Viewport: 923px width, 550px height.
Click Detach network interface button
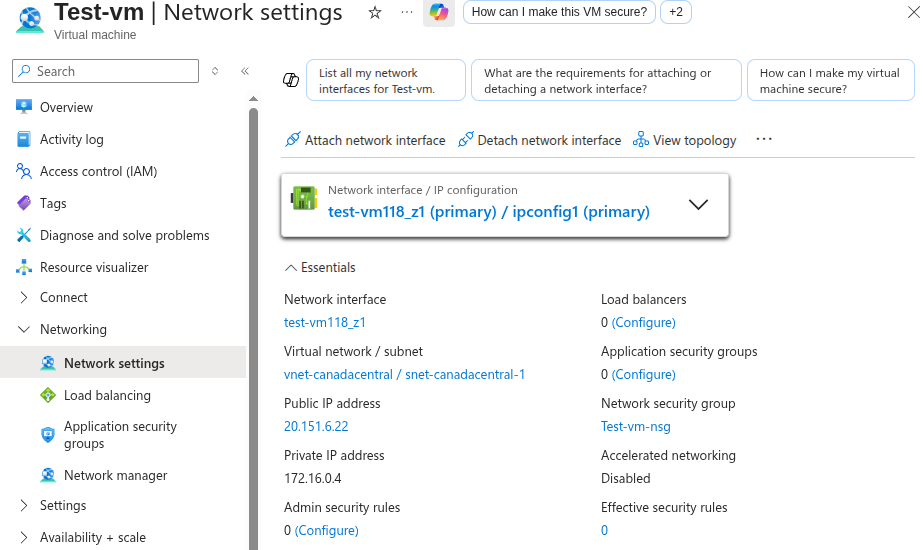tap(539, 140)
